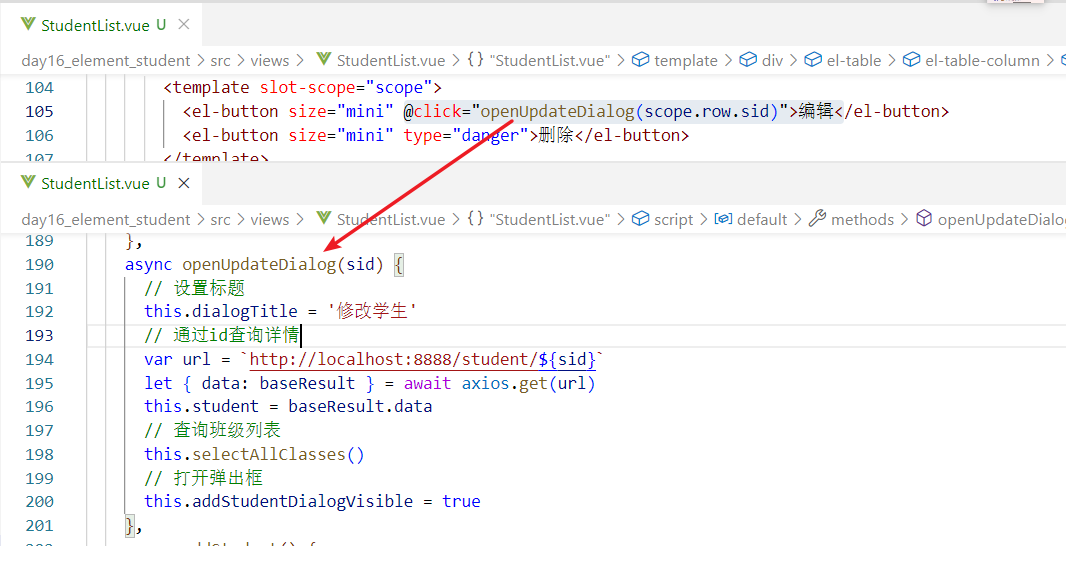Select el-table-column in upper breadcrumb
This screenshot has width=1072, height=562.
click(x=982, y=61)
